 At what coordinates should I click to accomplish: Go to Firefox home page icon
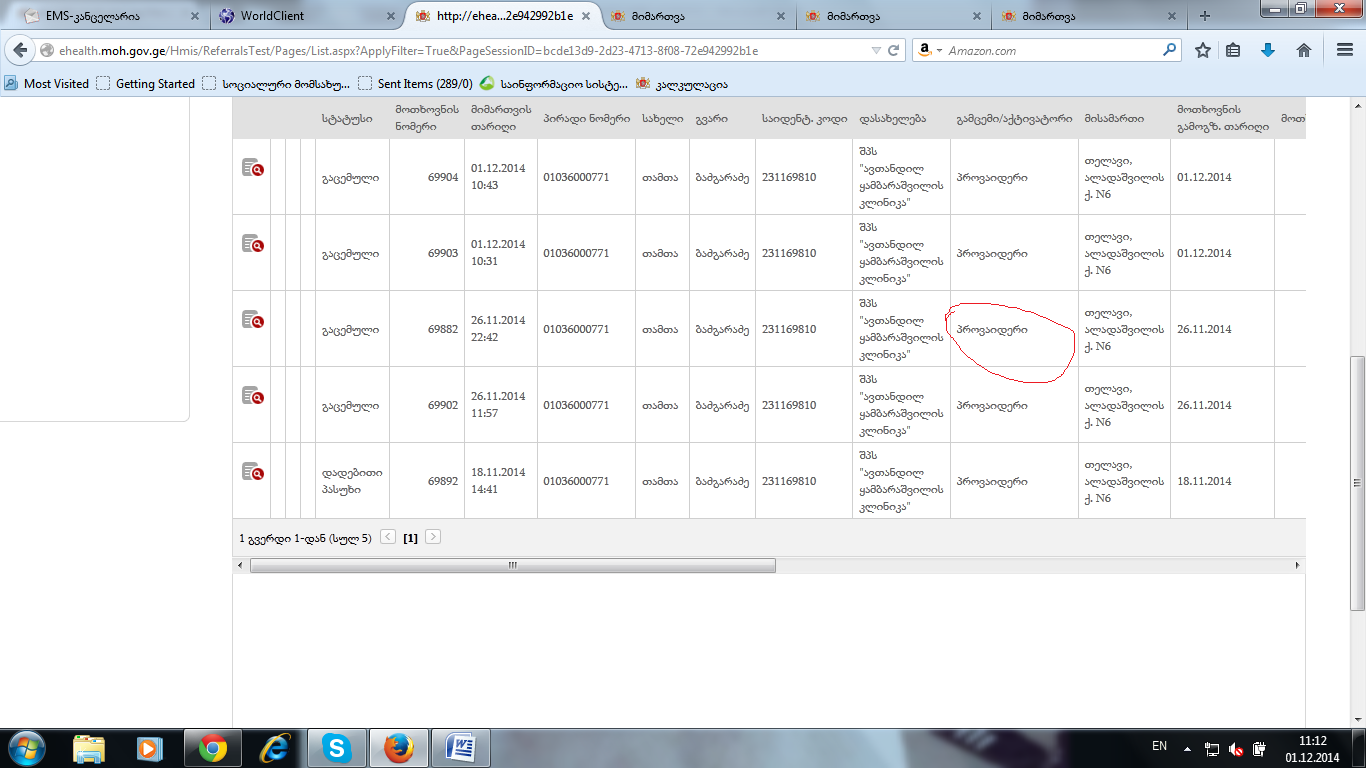pyautogui.click(x=1304, y=50)
